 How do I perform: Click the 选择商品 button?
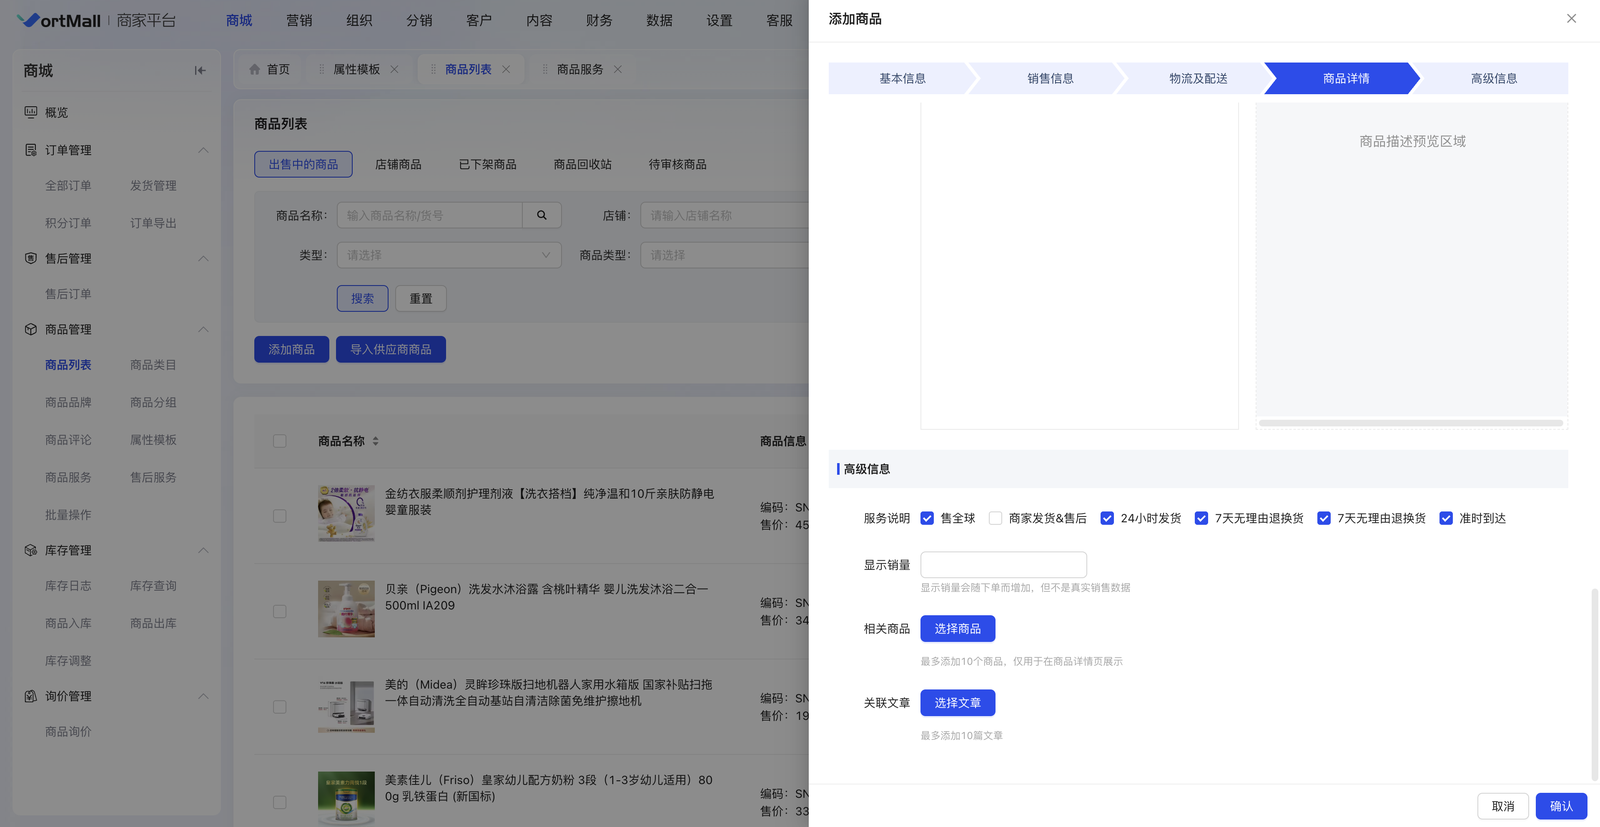coord(957,629)
